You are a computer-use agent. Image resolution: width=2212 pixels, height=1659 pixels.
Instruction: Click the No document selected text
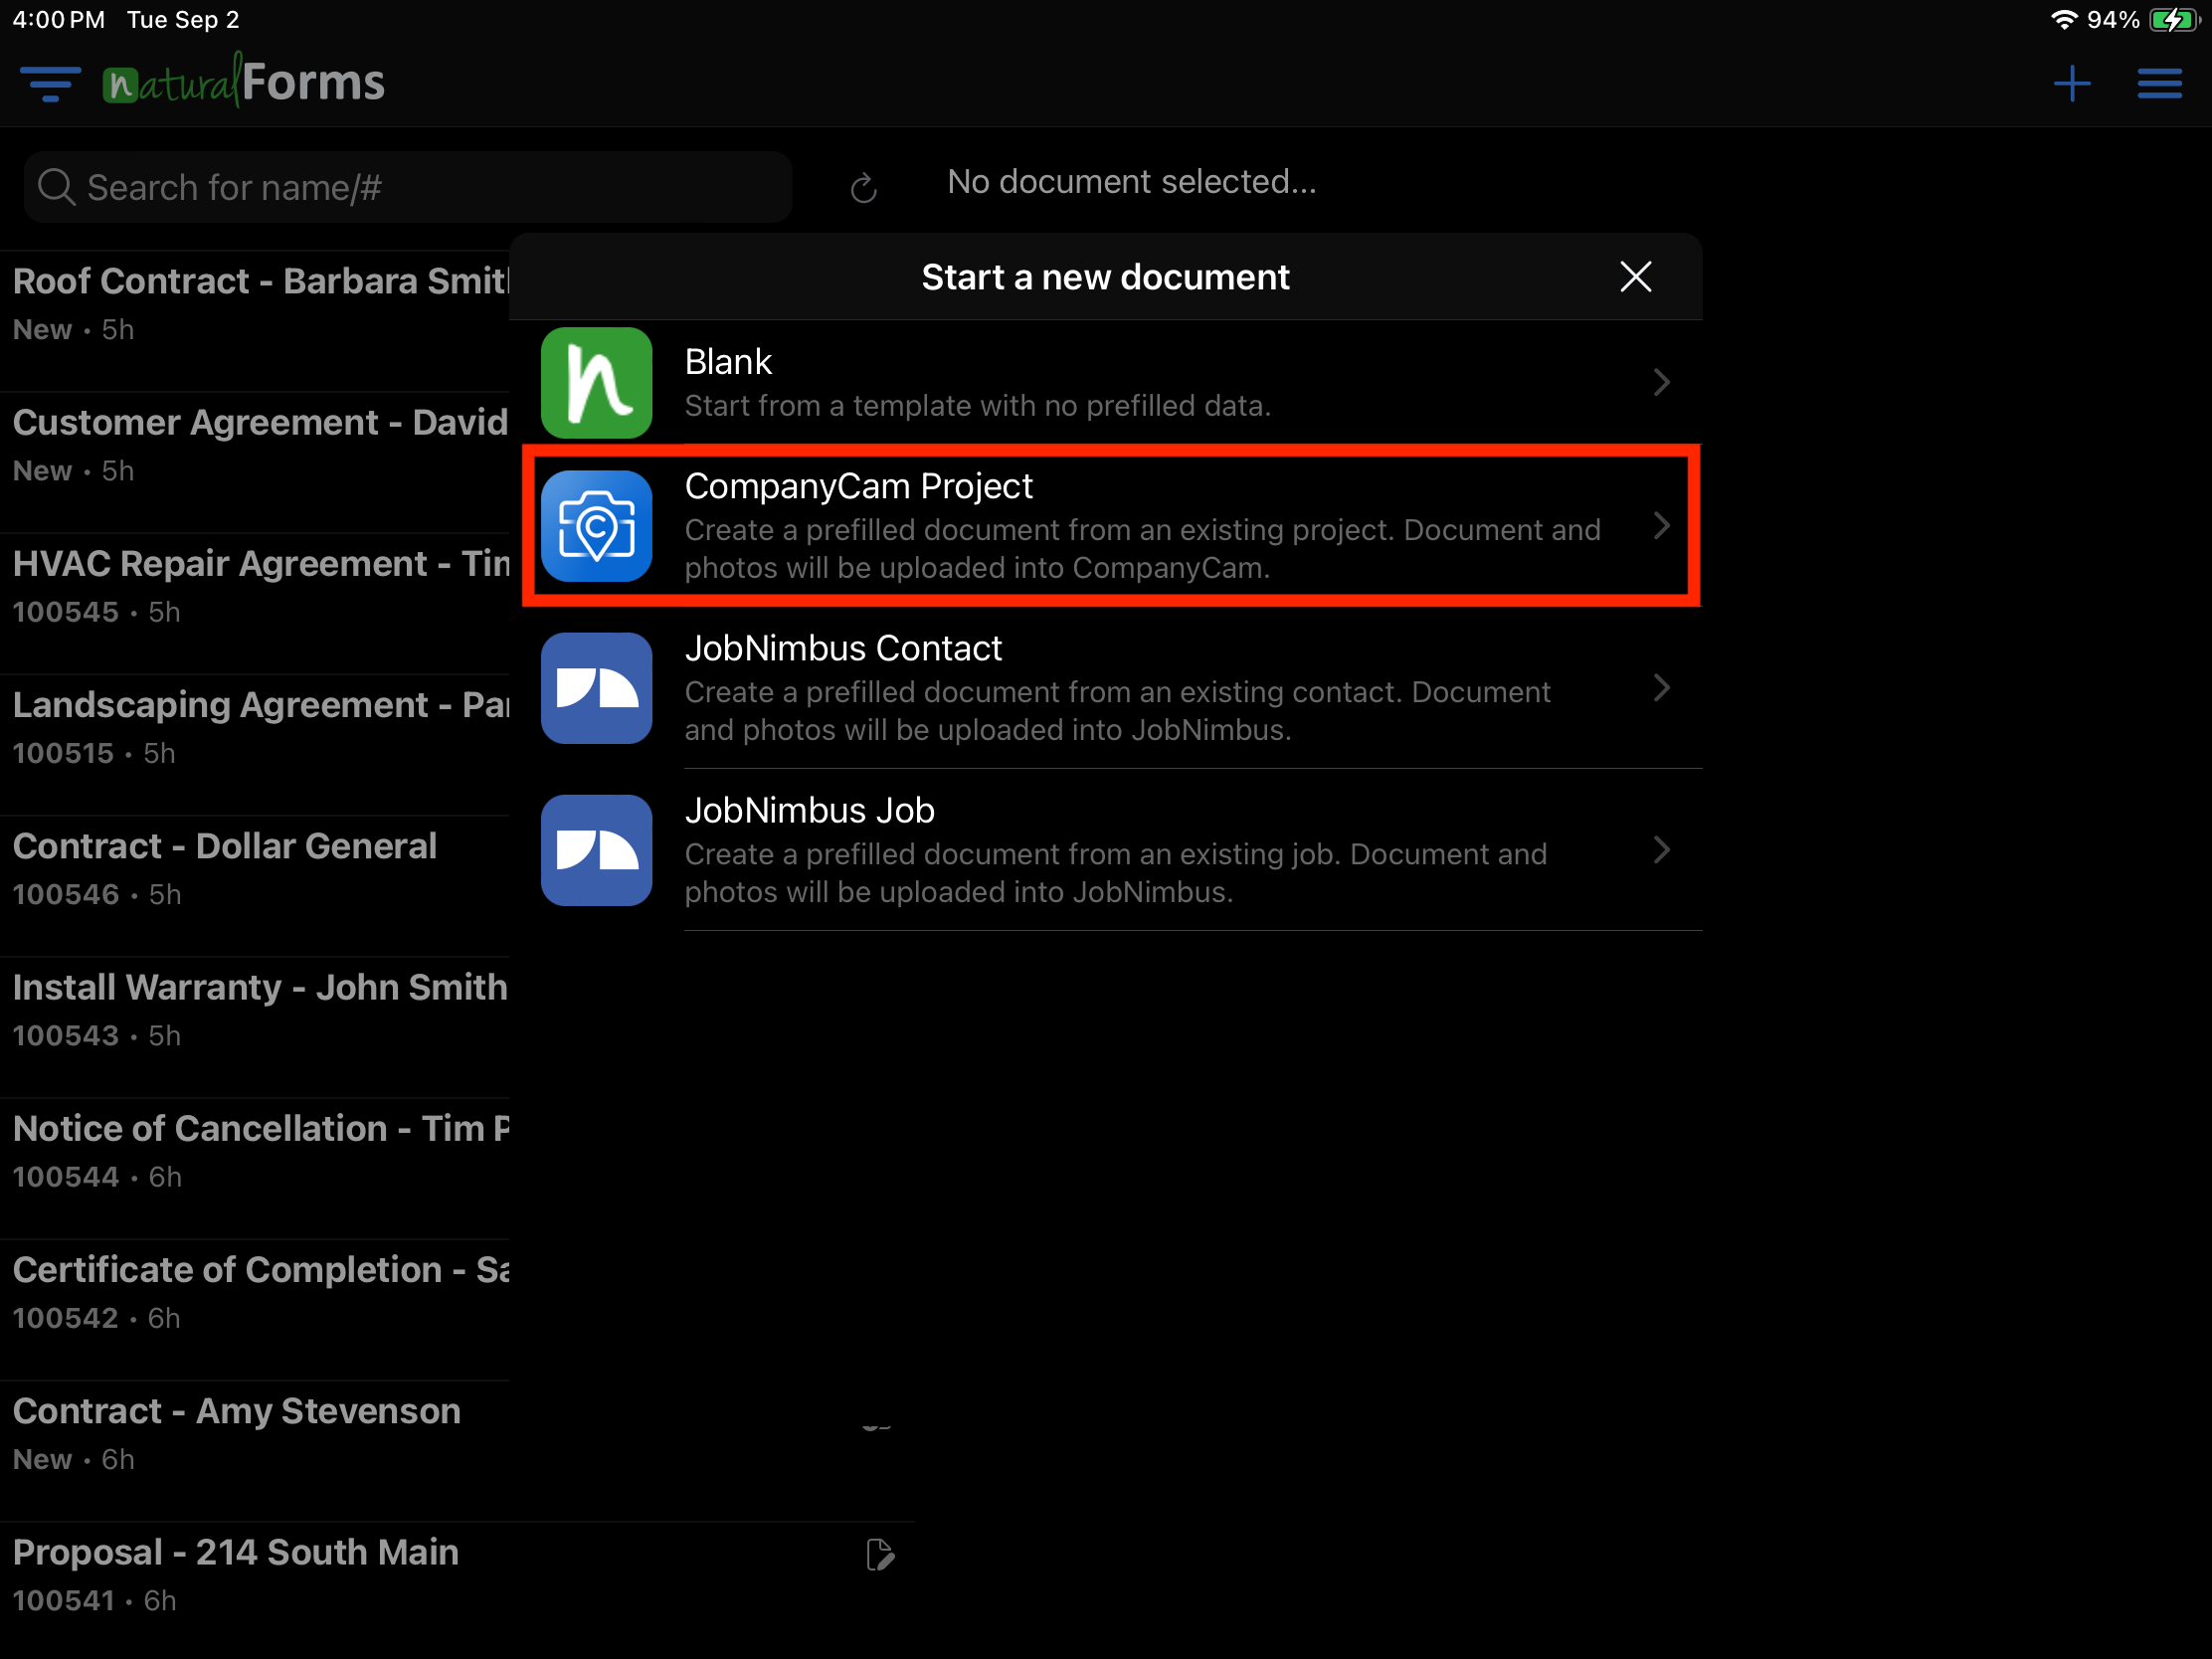click(1132, 182)
